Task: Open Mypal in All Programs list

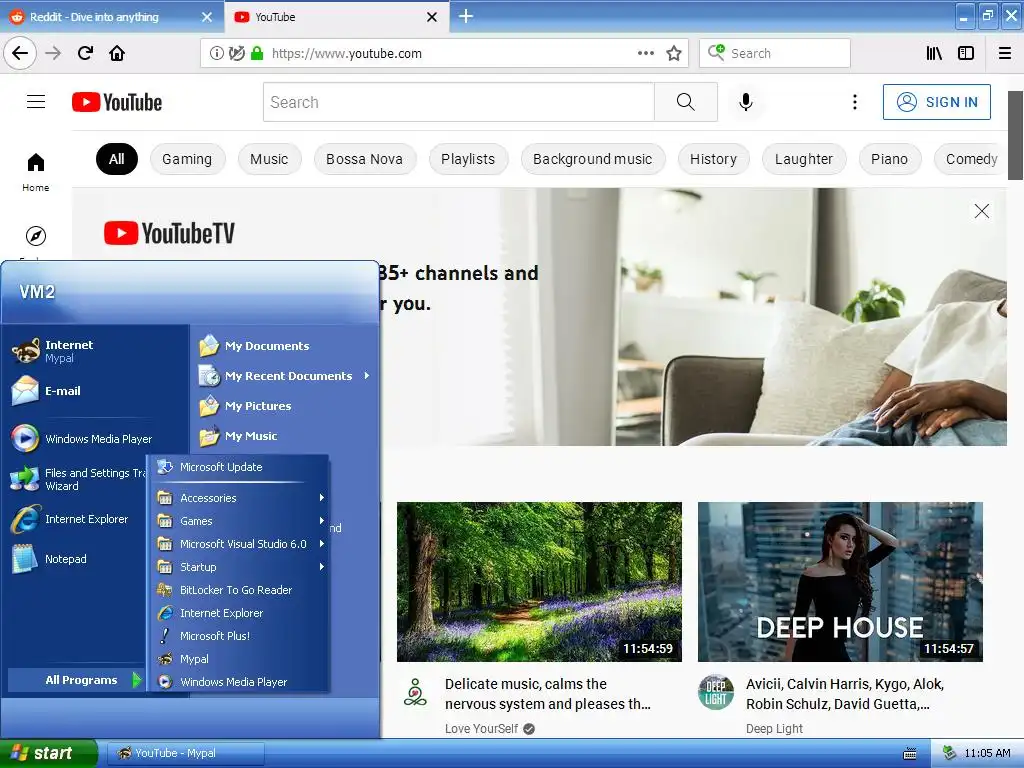Action: 240,659
